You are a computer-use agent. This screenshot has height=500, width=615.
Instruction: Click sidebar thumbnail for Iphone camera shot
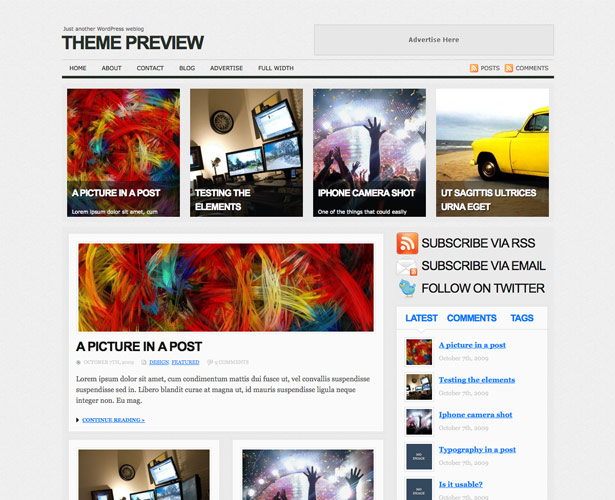coord(419,422)
